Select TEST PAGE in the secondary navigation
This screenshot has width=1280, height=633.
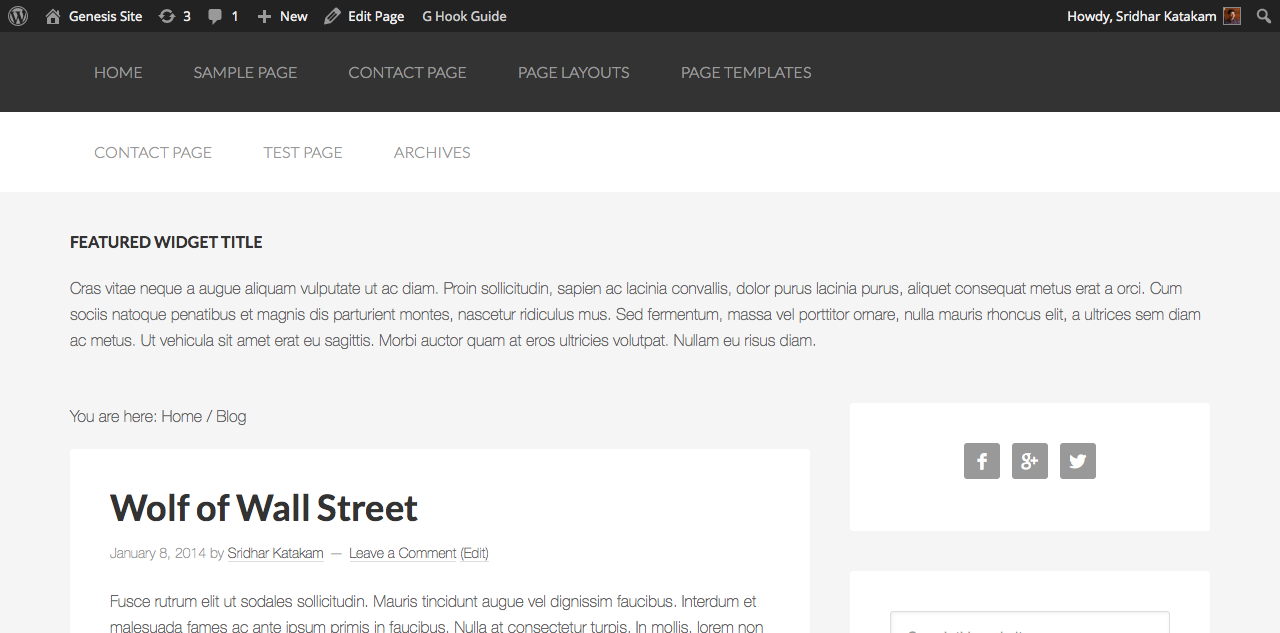(x=302, y=152)
